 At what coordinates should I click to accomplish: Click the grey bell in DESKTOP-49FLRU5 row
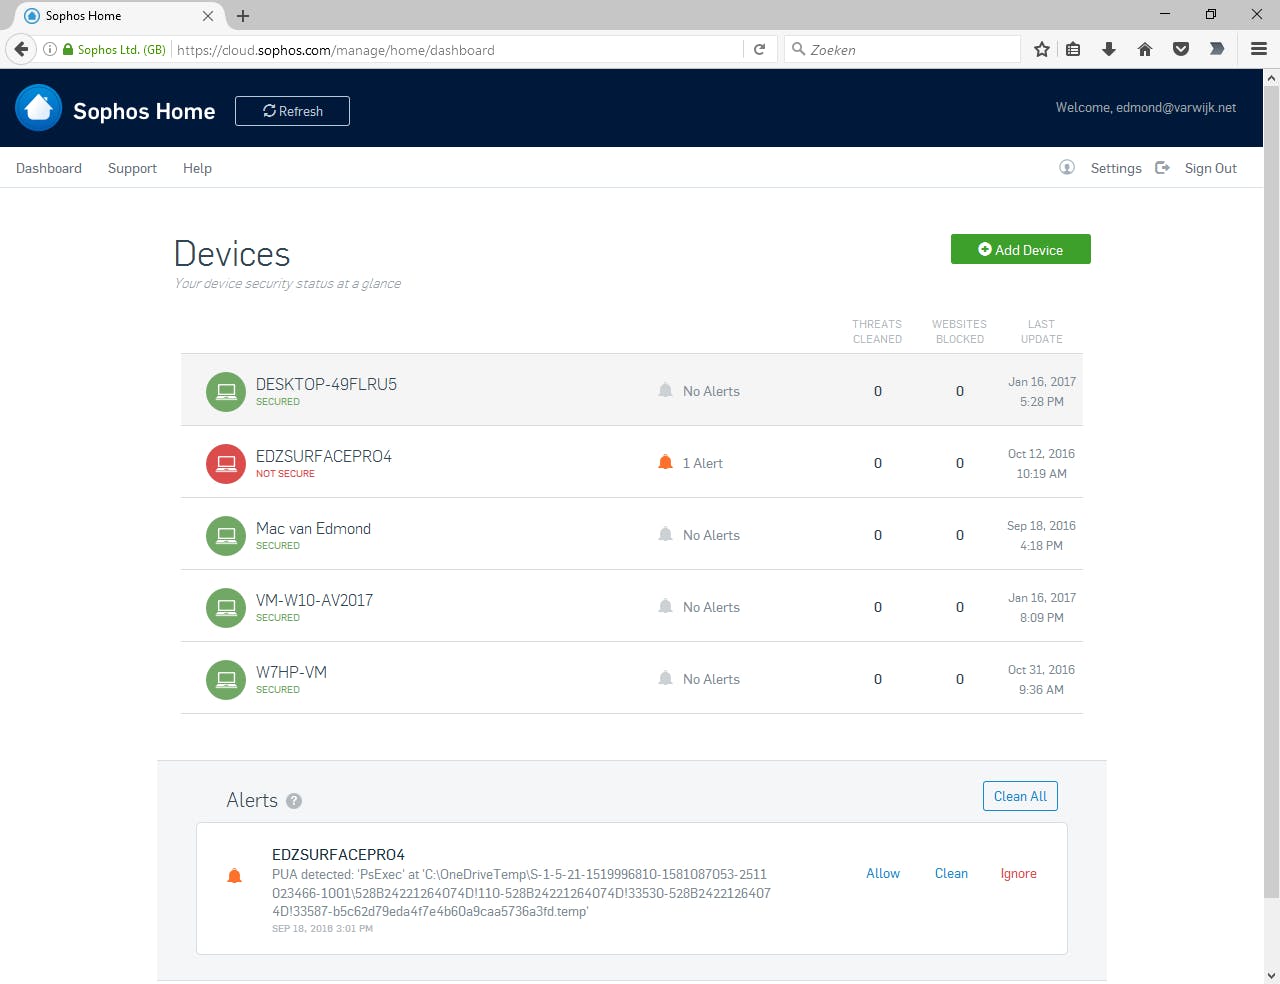(x=665, y=390)
